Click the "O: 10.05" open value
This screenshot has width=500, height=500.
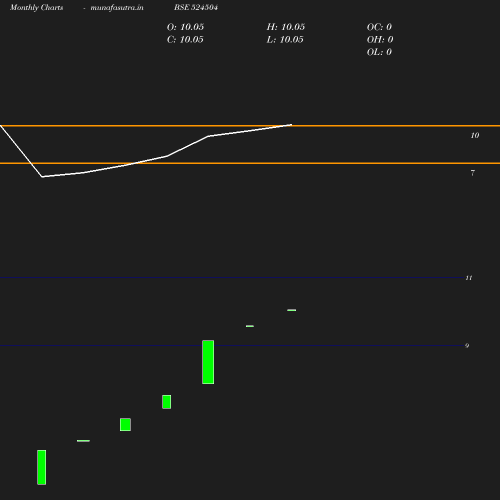[x=185, y=27]
